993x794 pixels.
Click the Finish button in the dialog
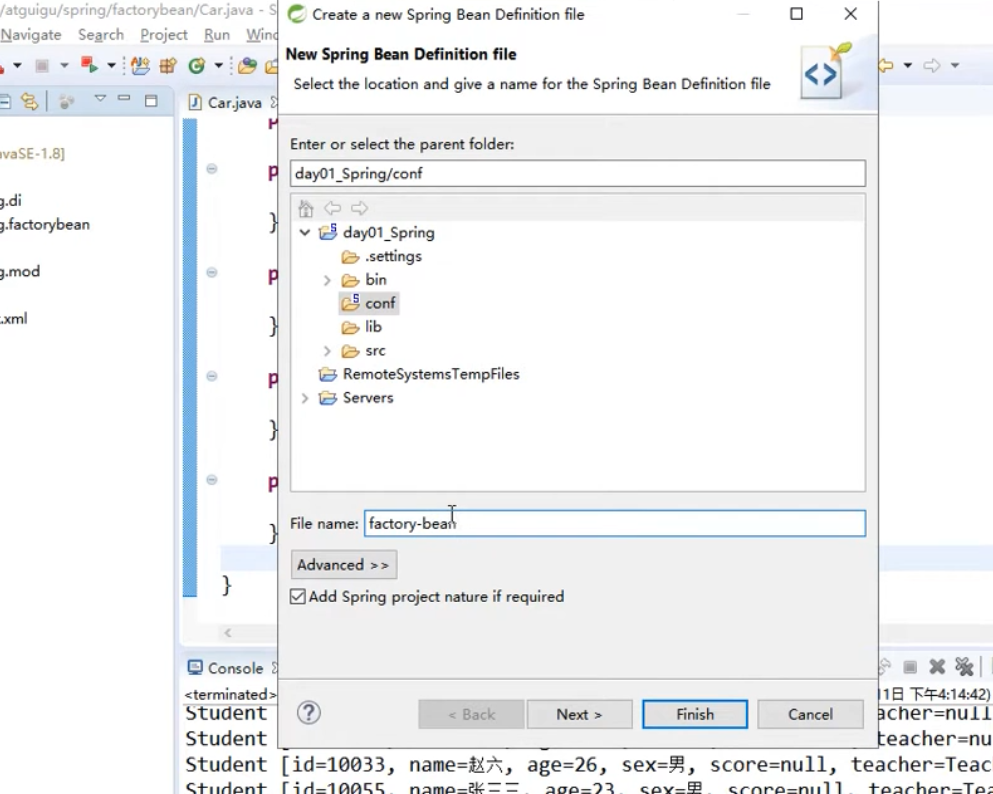[x=695, y=714]
